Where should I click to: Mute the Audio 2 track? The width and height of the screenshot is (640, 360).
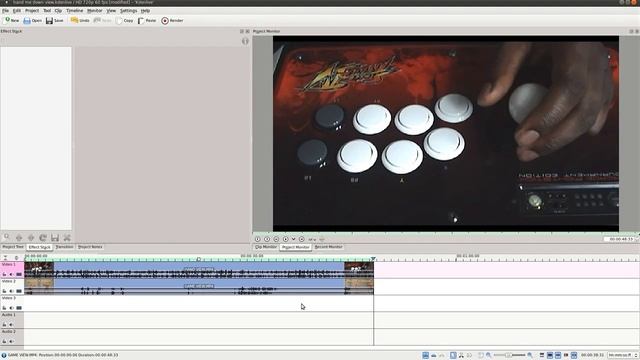coord(11,341)
